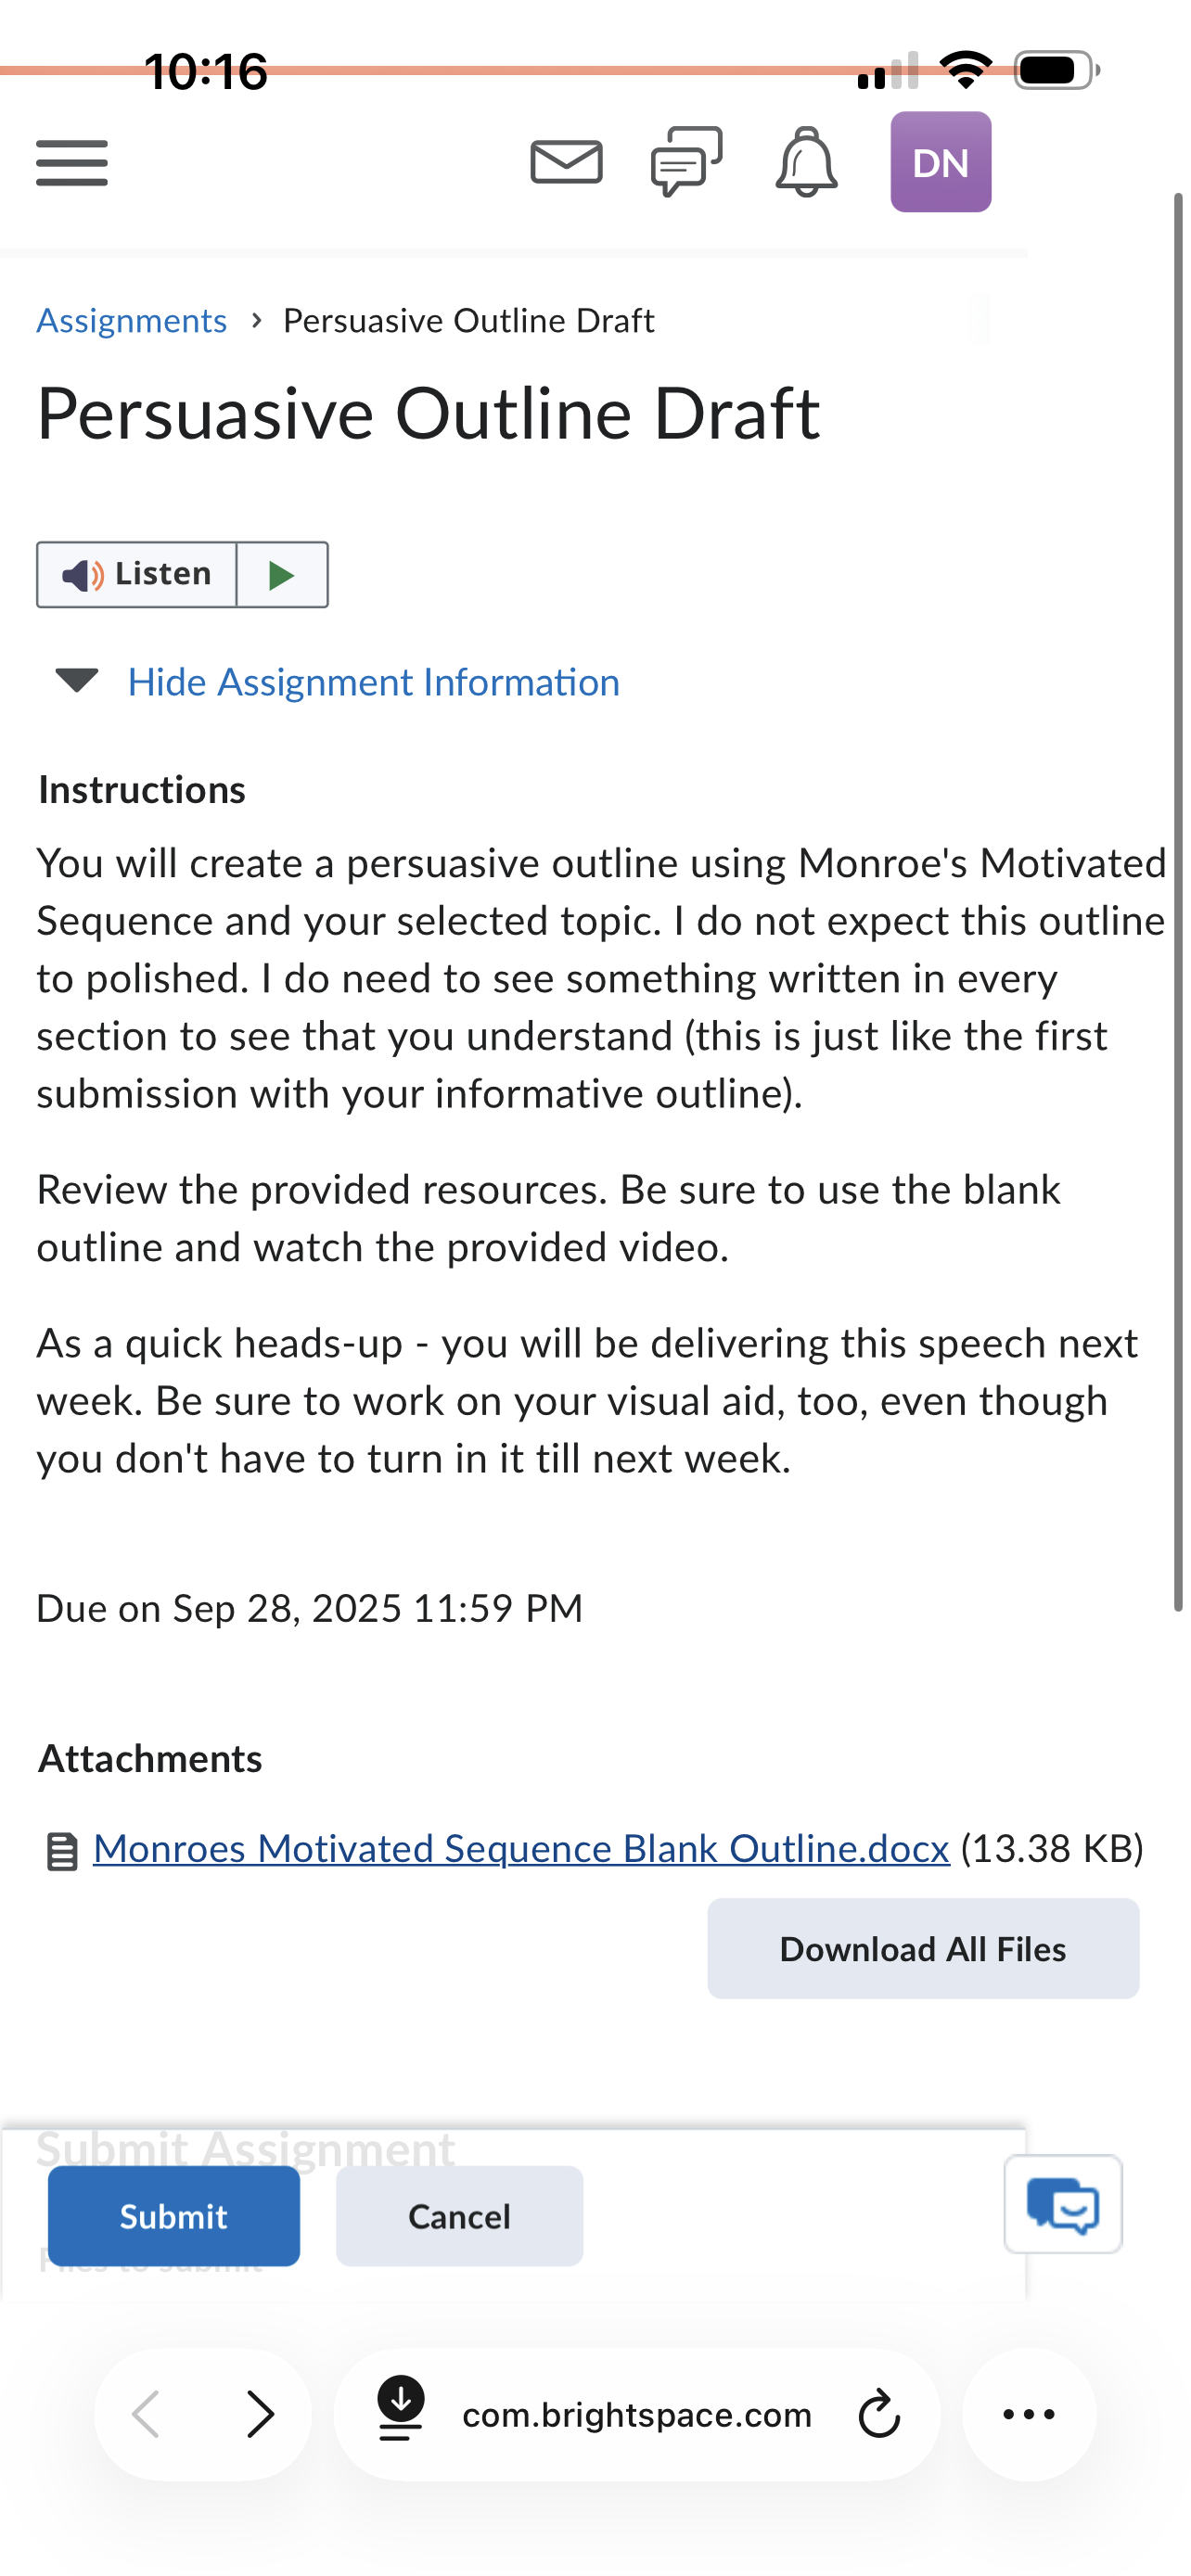Open the hamburger navigation menu
Screen dimensions: 1191x2576
point(72,163)
